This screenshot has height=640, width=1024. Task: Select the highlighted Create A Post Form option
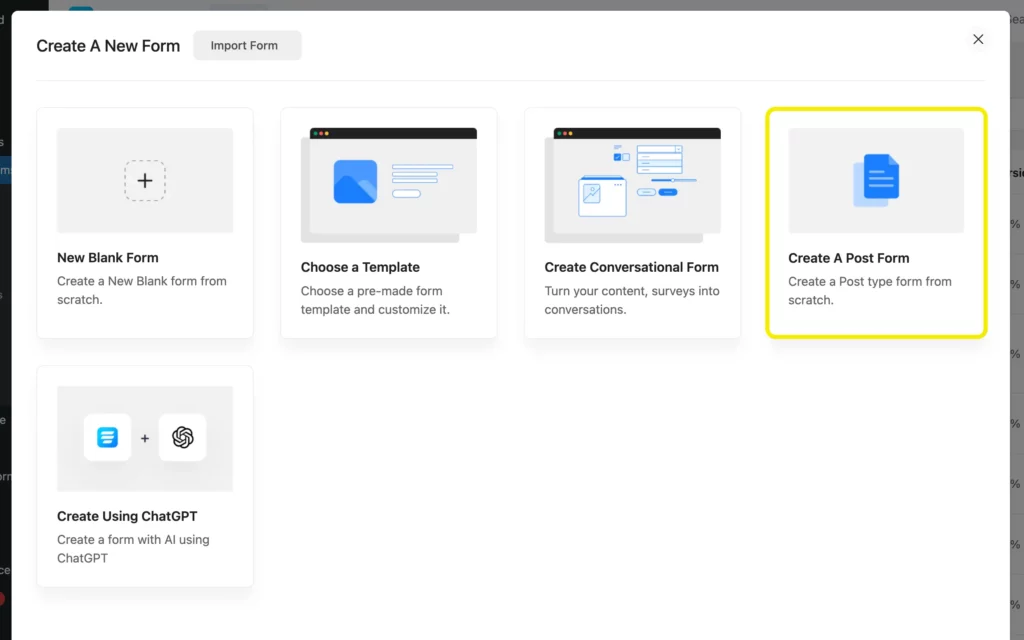pyautogui.click(x=876, y=221)
